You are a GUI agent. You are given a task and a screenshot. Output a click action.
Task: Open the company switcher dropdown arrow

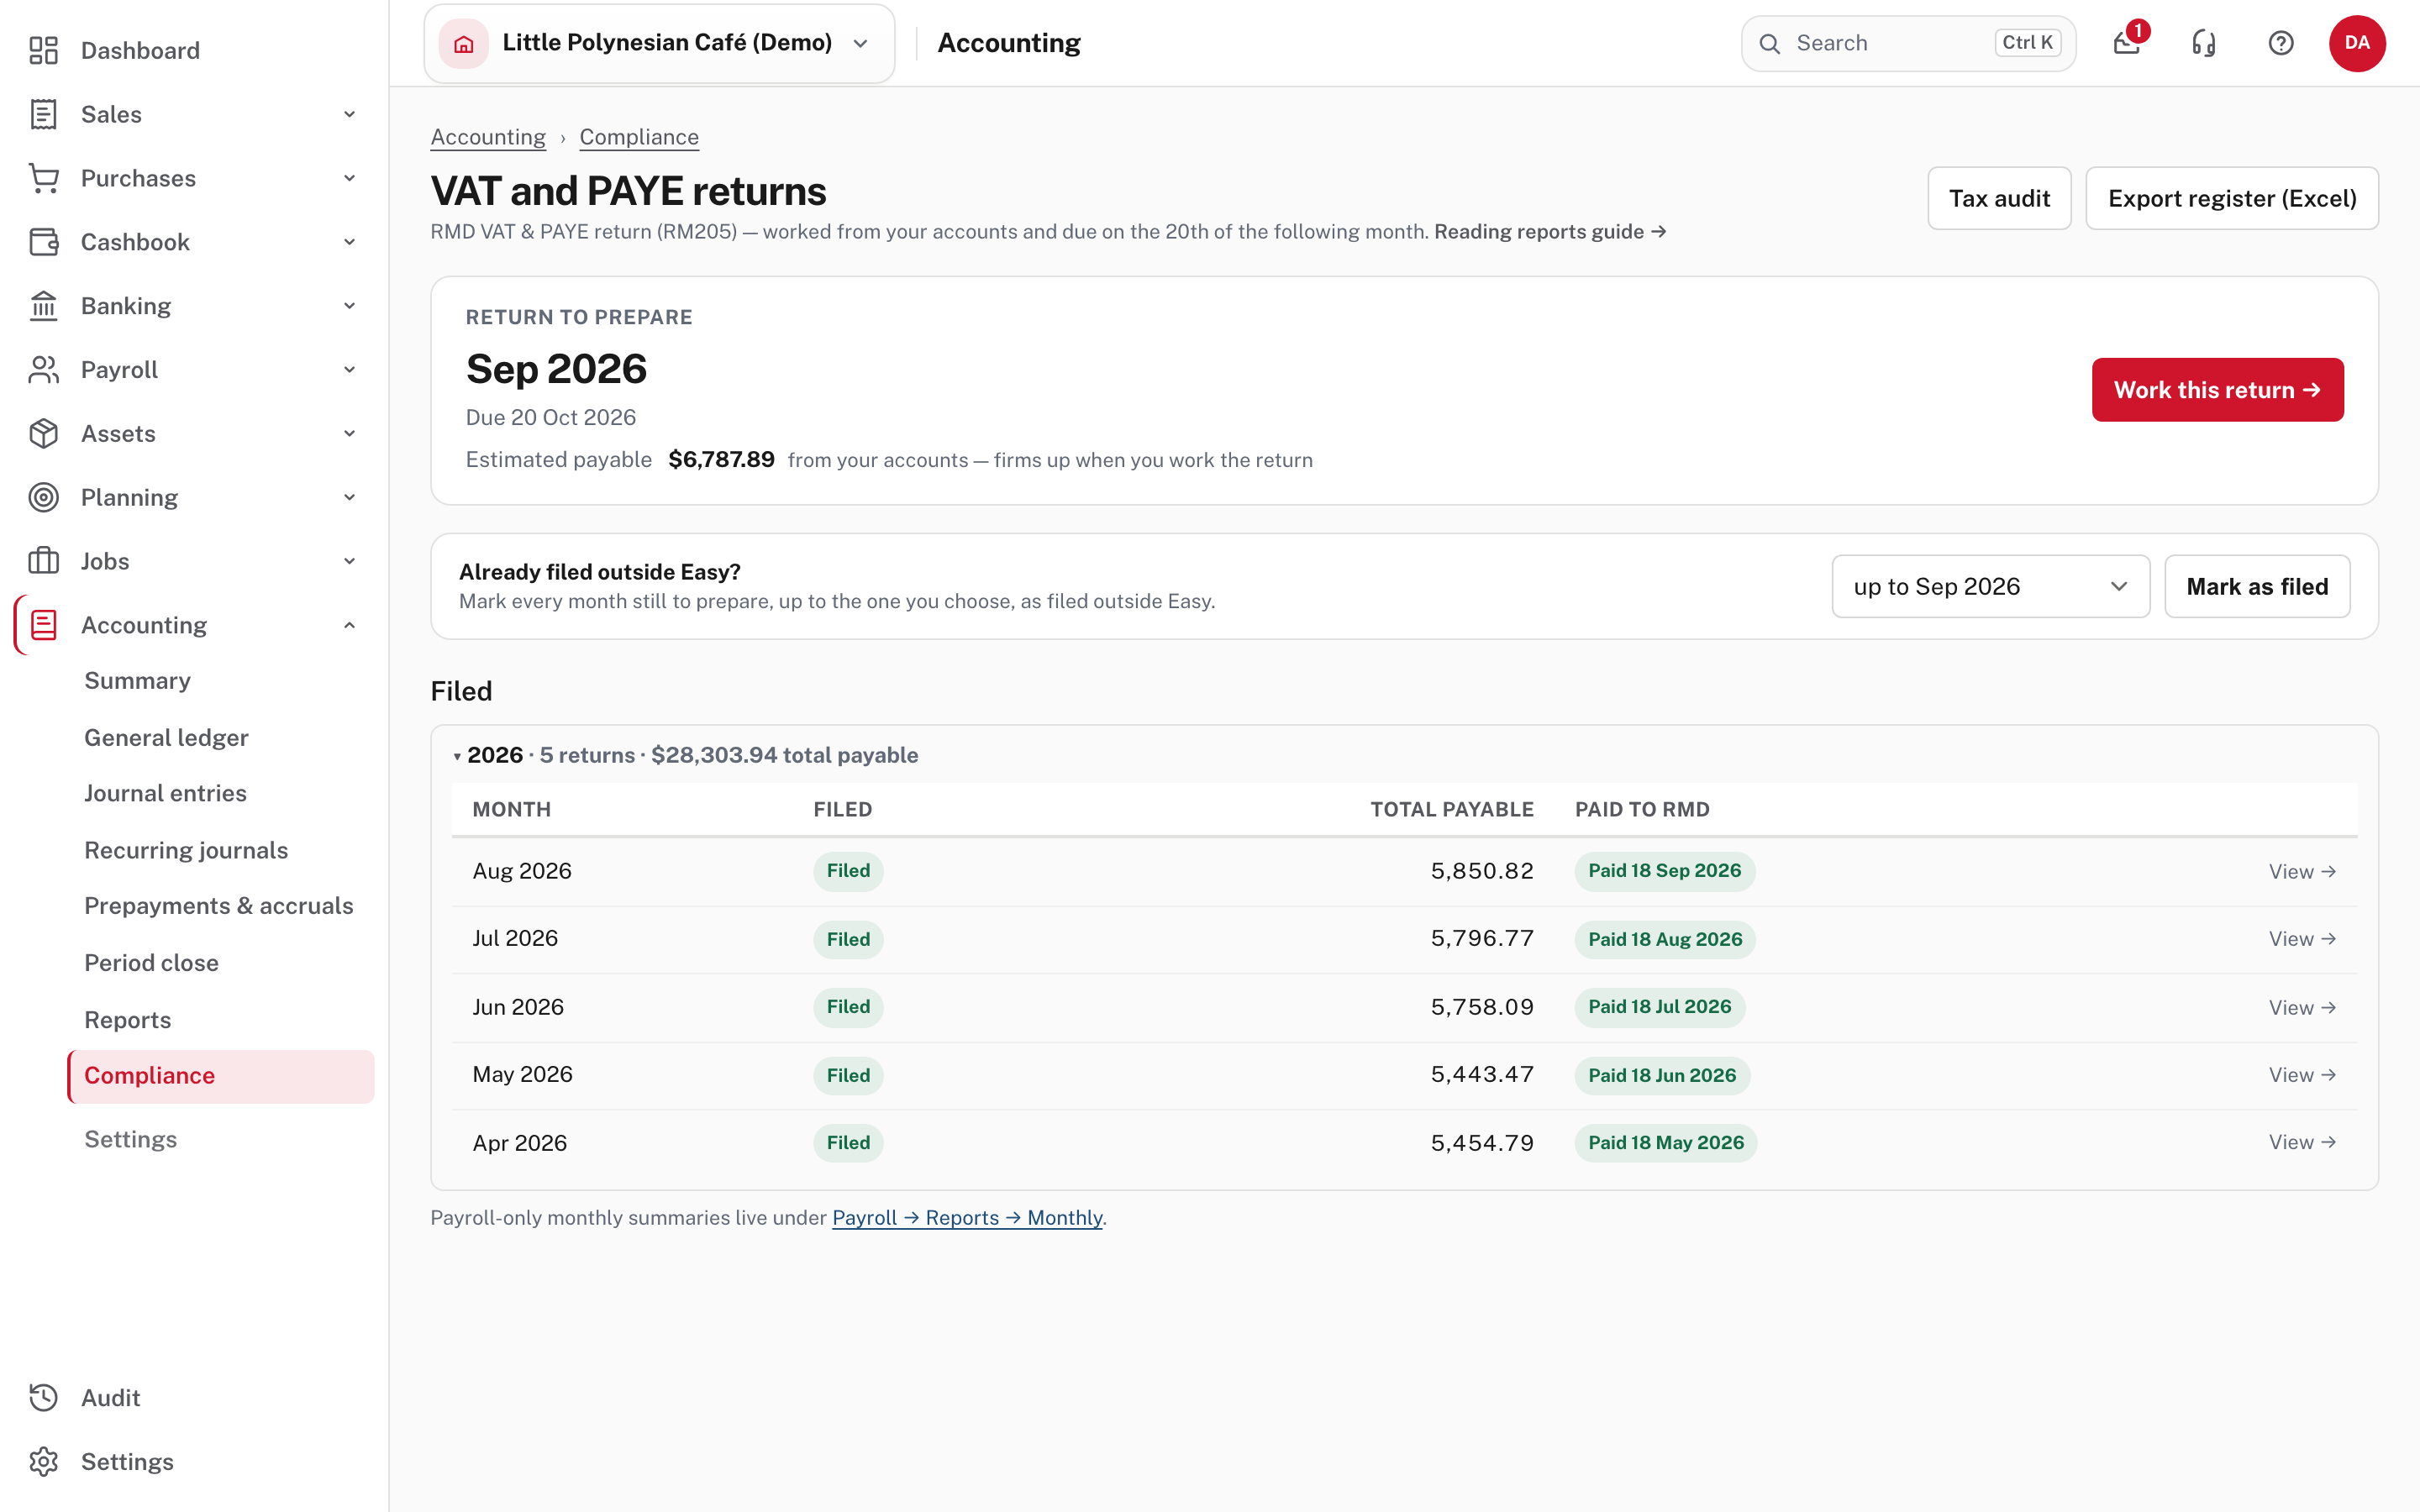[860, 43]
